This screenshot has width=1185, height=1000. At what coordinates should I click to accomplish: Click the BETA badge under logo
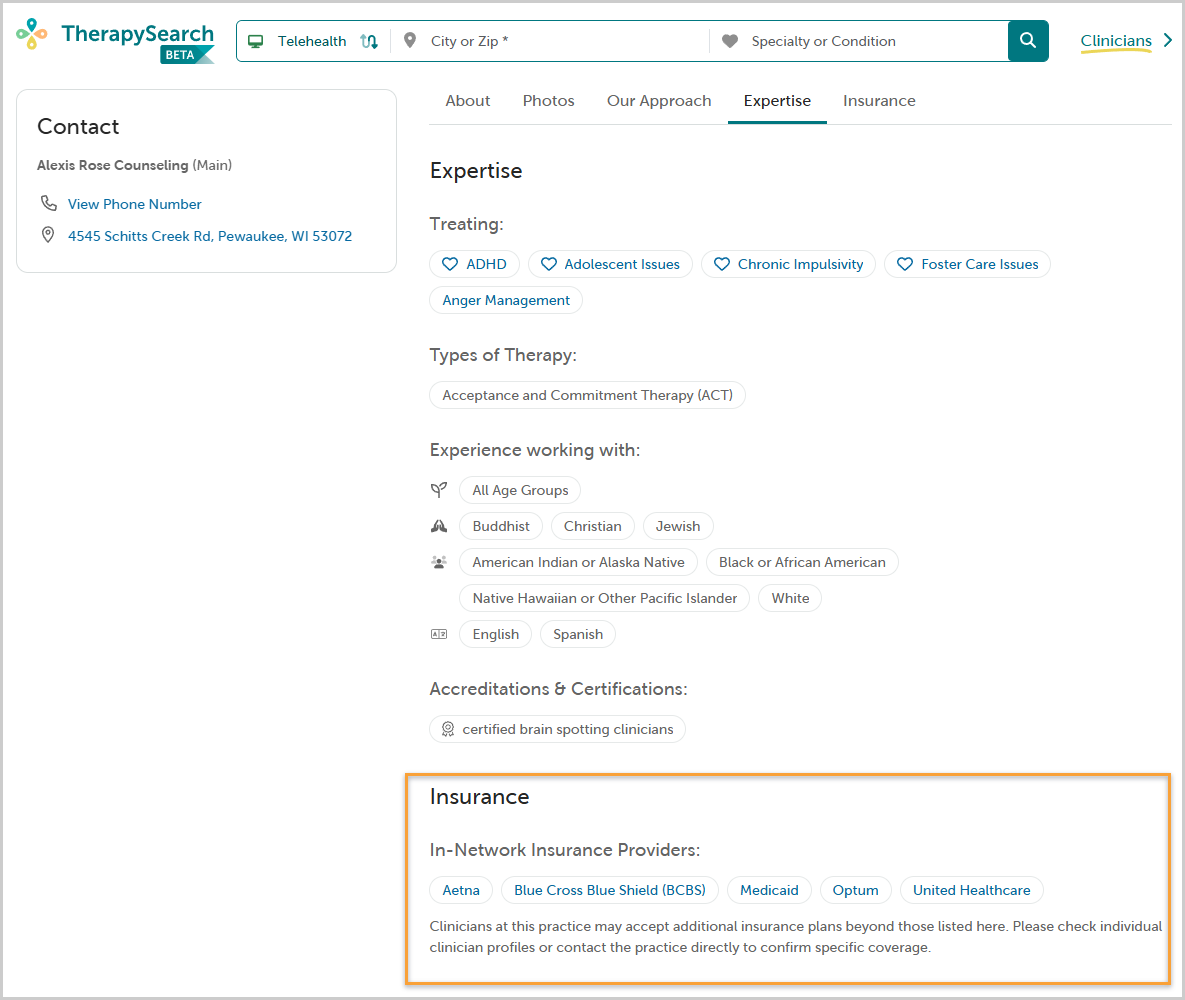(186, 54)
